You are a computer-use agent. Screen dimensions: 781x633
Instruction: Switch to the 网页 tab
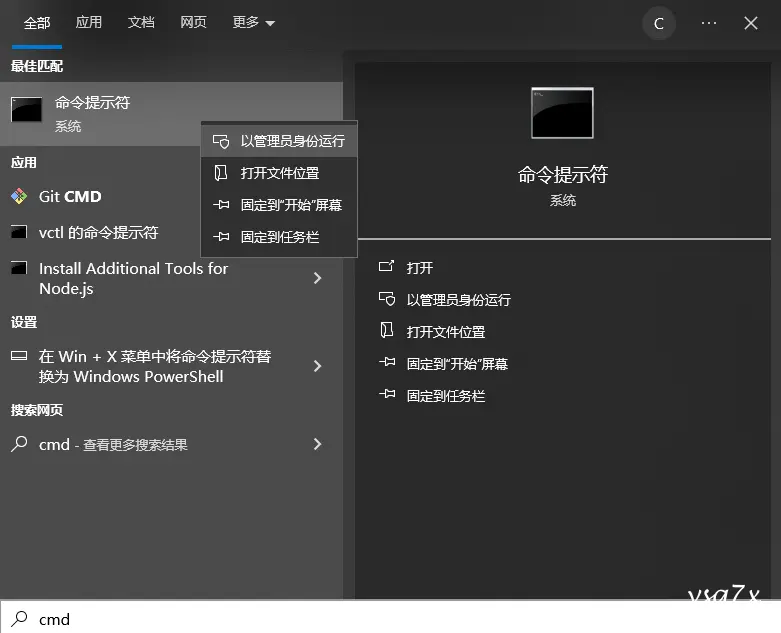(193, 22)
